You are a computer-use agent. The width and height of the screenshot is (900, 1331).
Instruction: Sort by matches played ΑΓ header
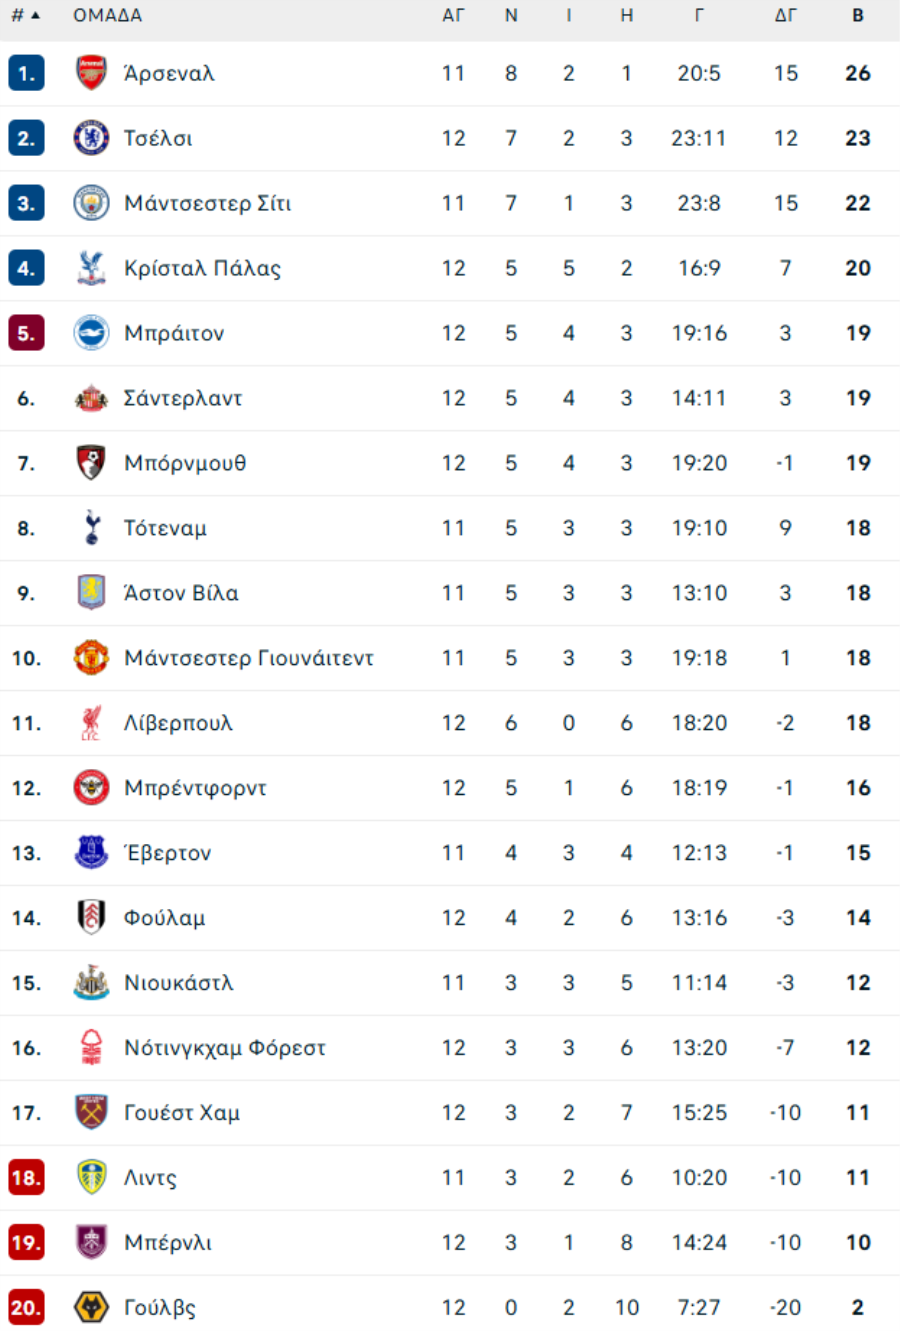point(453,16)
